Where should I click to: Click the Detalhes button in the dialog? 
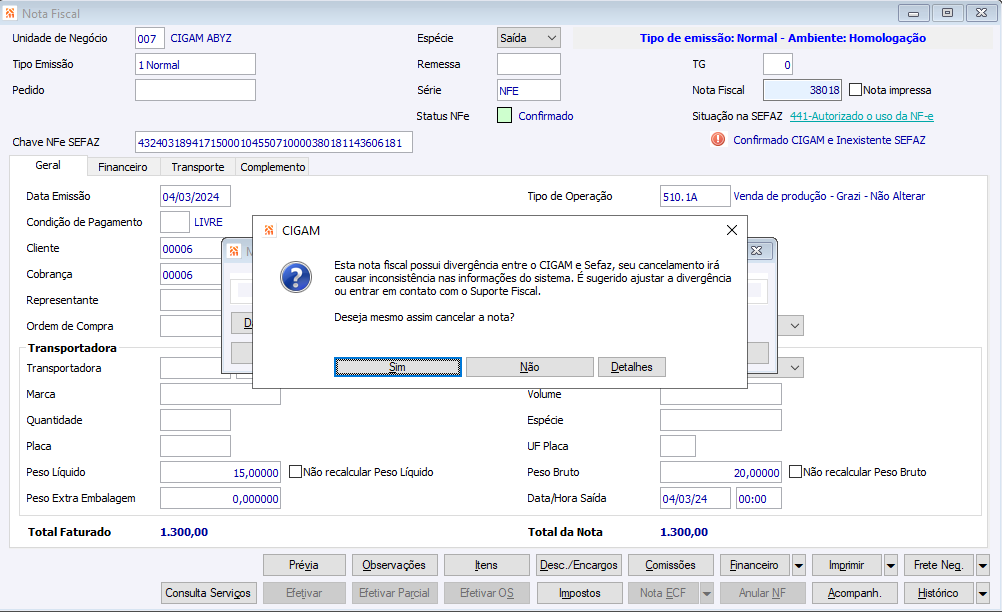tap(631, 367)
